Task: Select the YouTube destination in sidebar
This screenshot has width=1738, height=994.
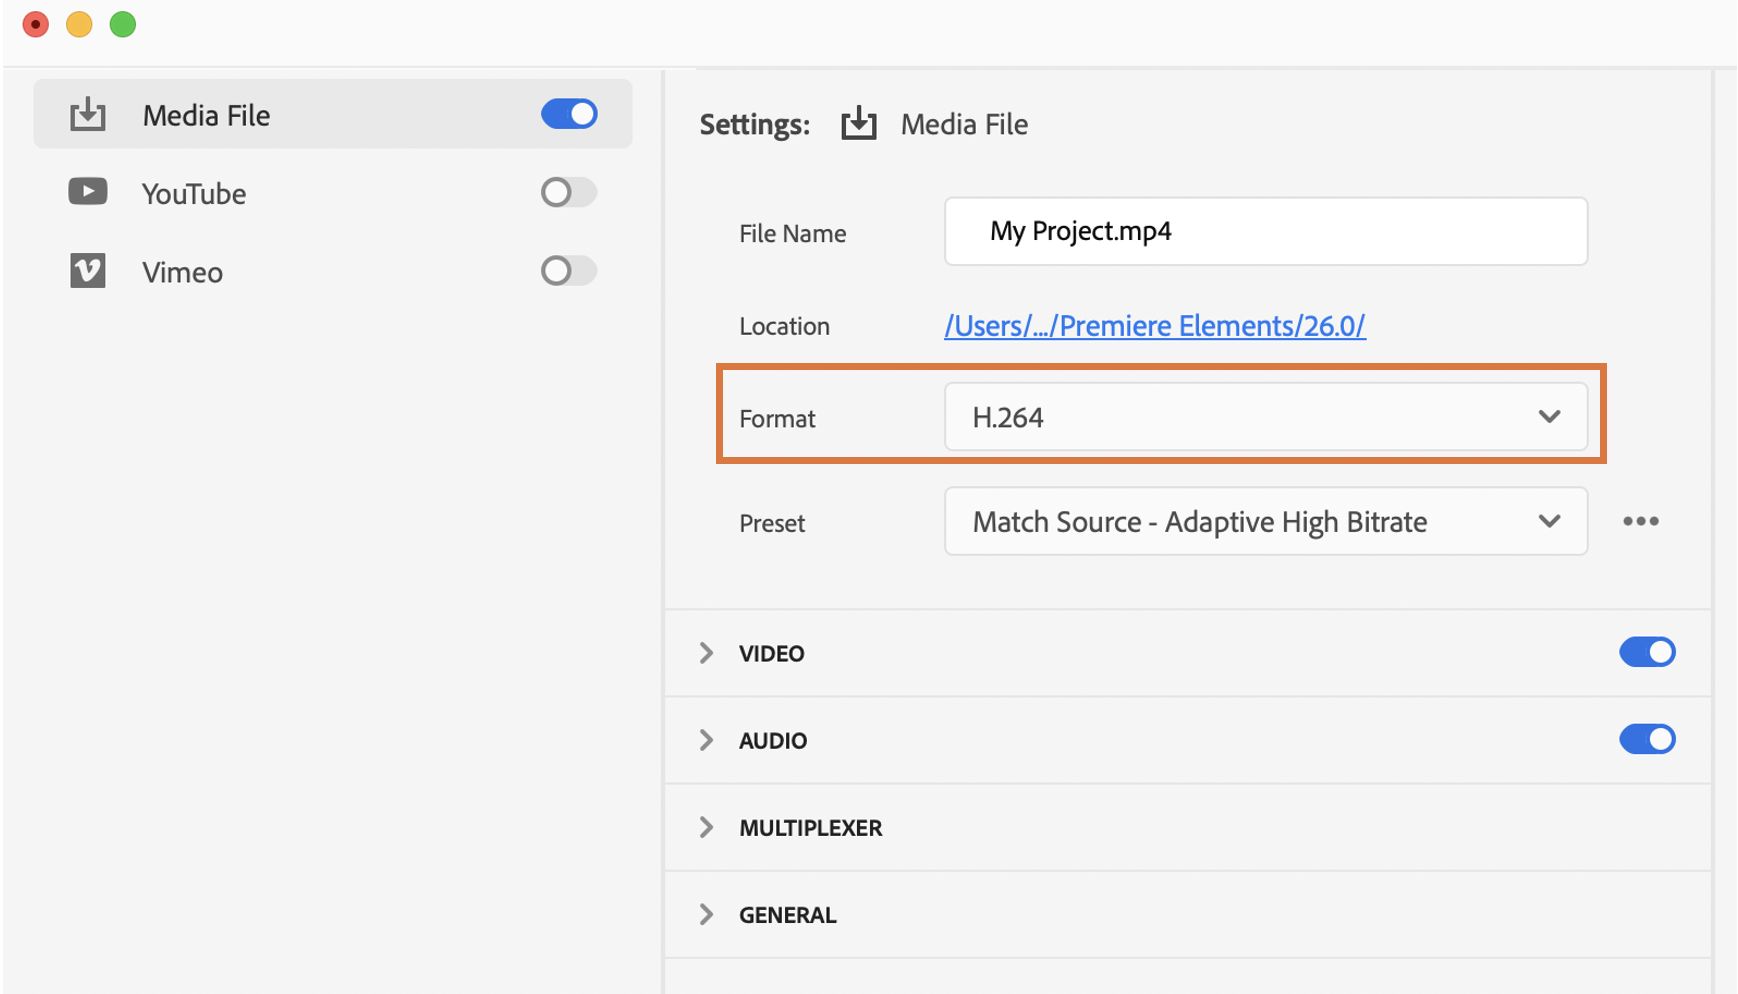Action: pos(194,194)
